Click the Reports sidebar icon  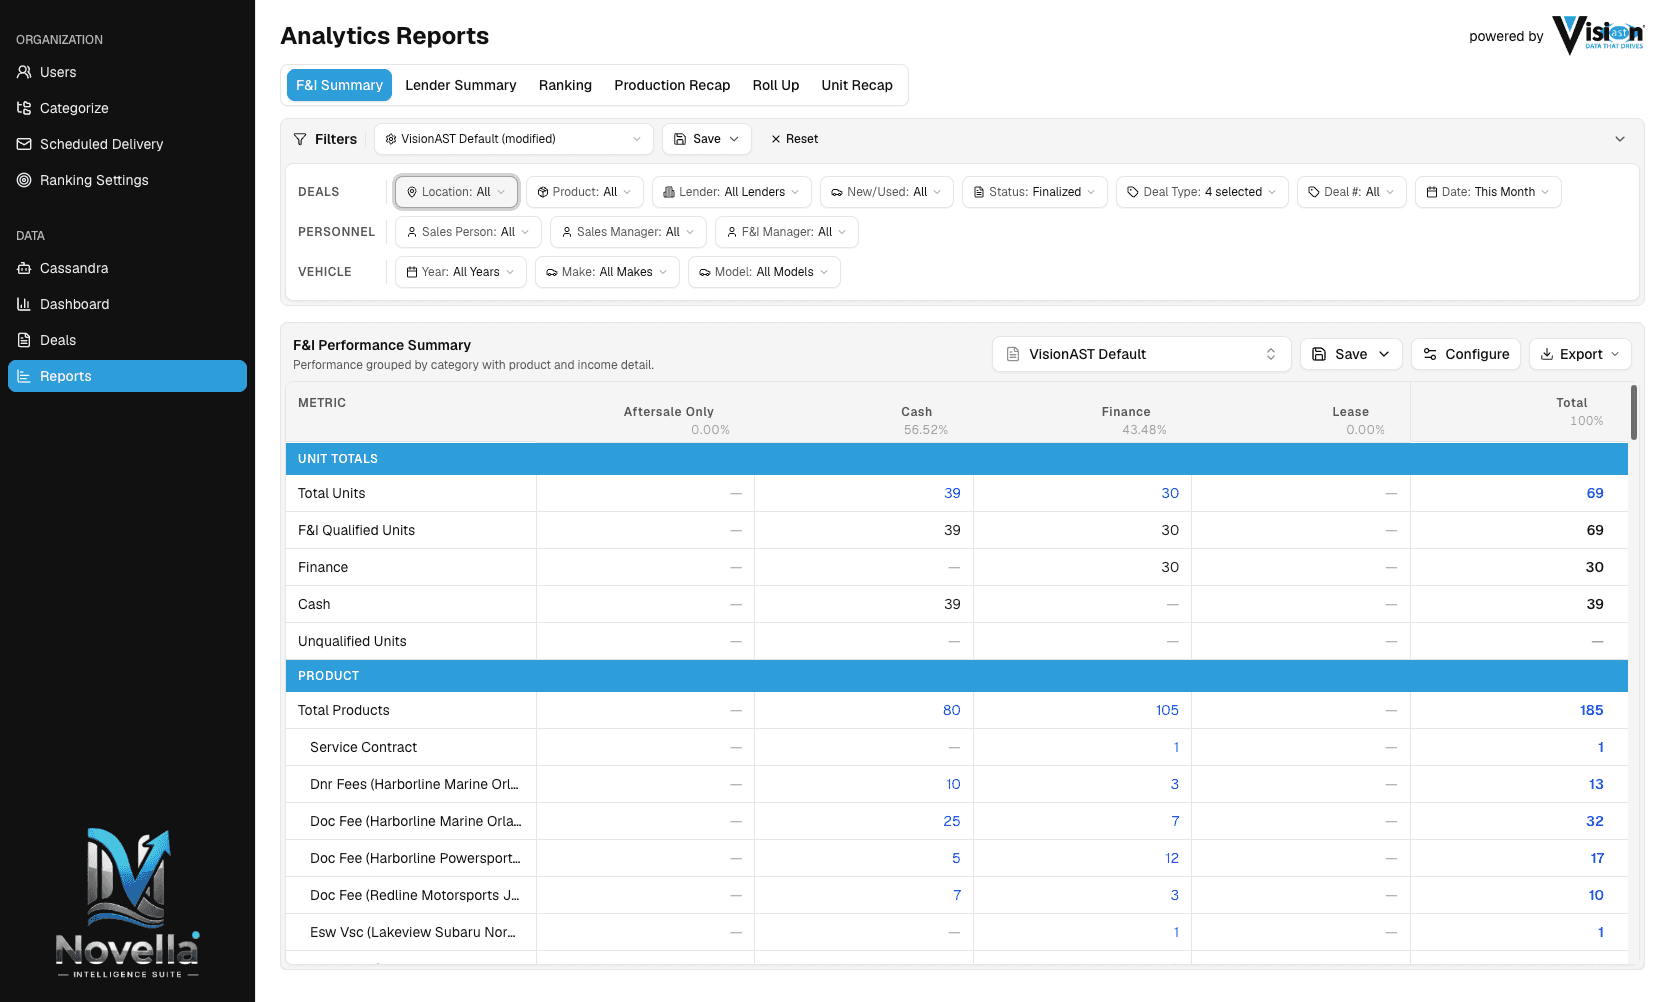click(x=24, y=376)
